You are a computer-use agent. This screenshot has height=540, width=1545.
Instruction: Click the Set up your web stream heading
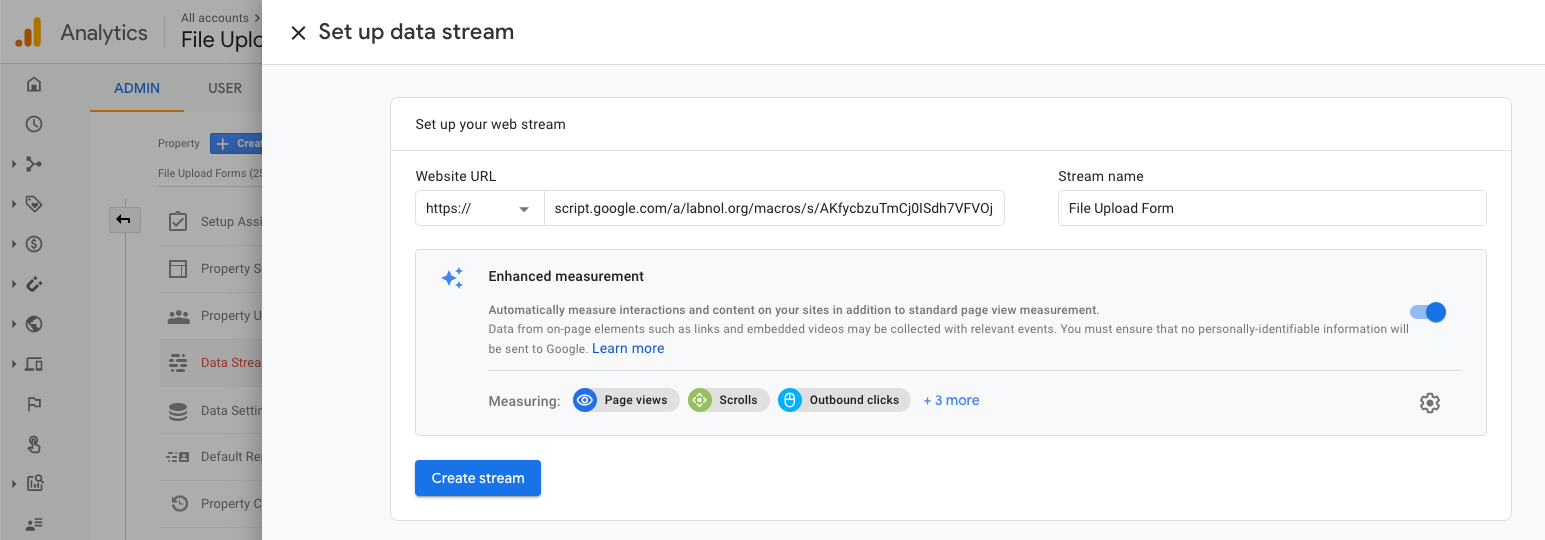pyautogui.click(x=490, y=125)
